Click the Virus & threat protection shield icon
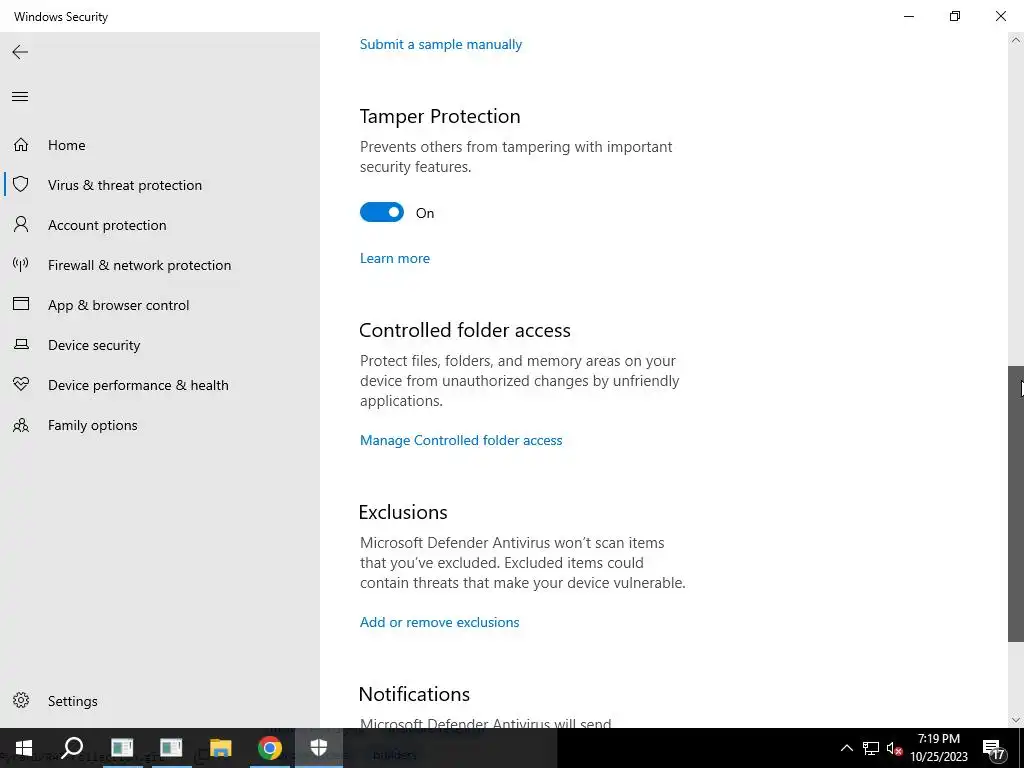Screen dimensions: 1024x768 [x=21, y=185]
